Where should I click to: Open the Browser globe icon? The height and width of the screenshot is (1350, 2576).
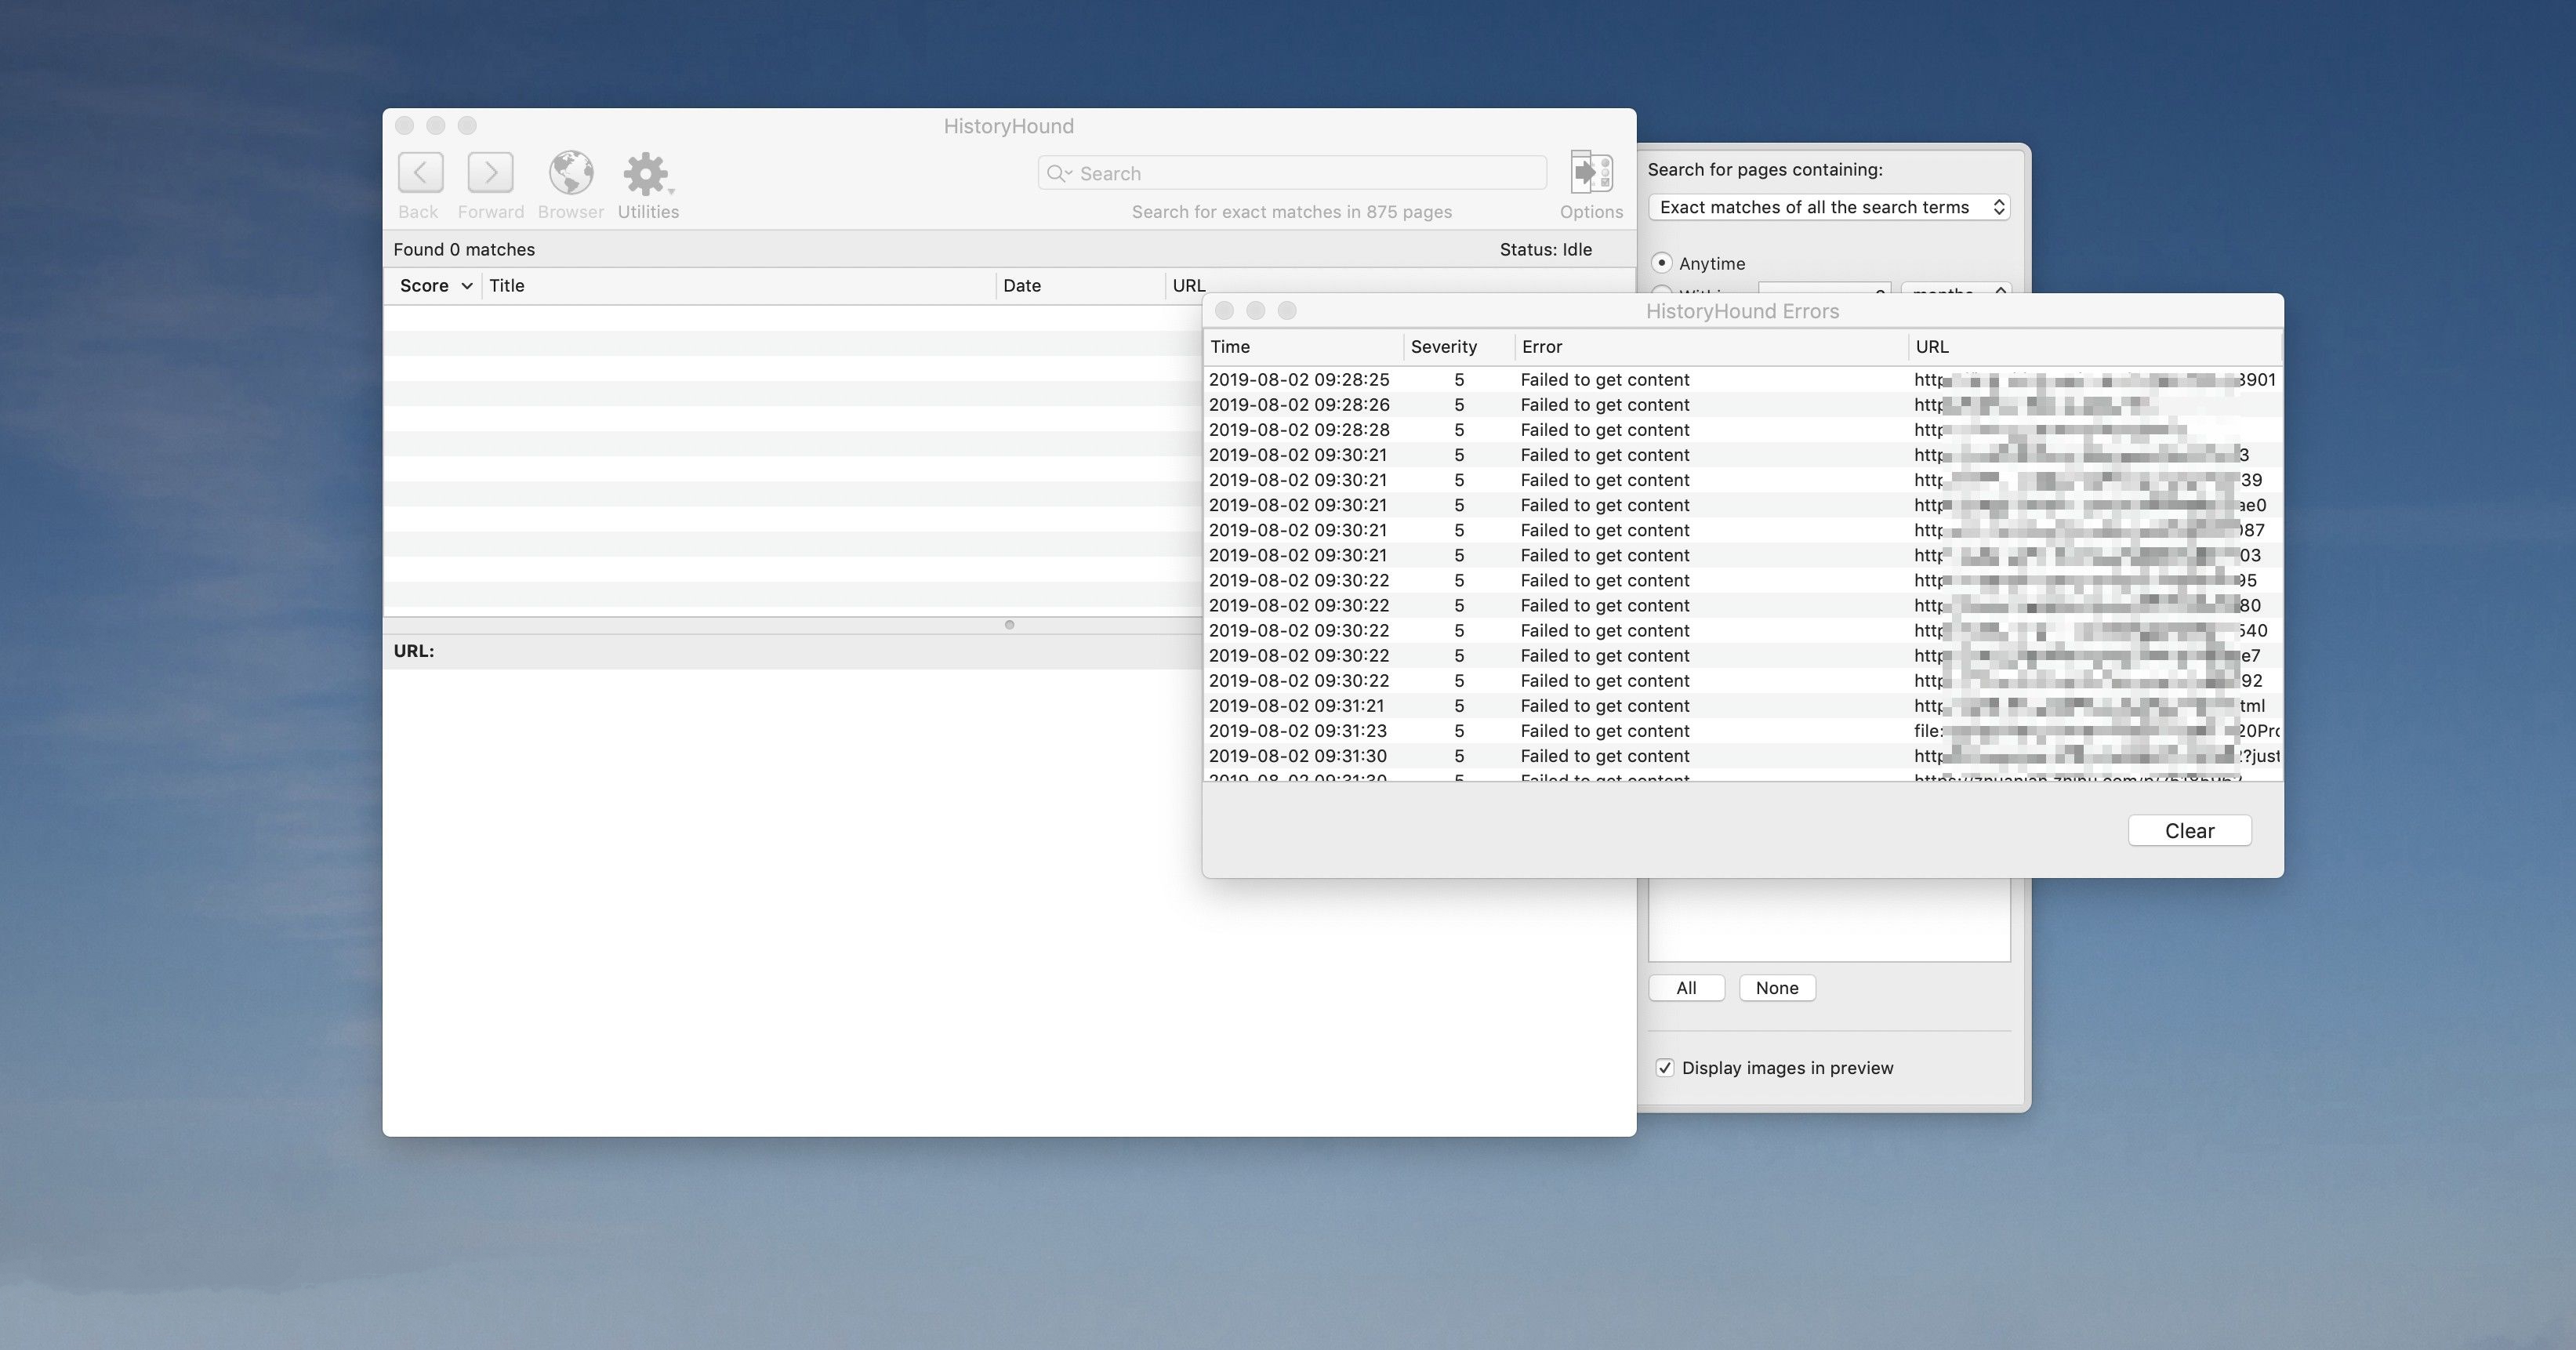point(571,173)
